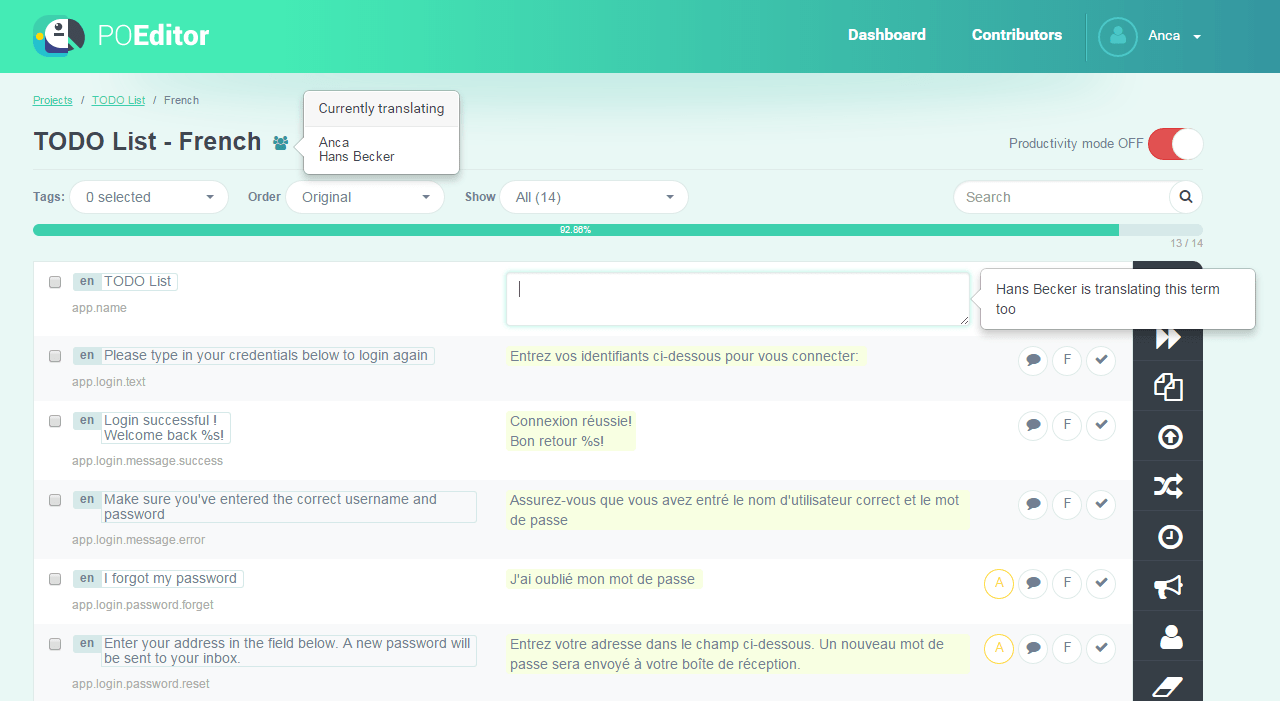Switch to the Dashboard page

(886, 35)
